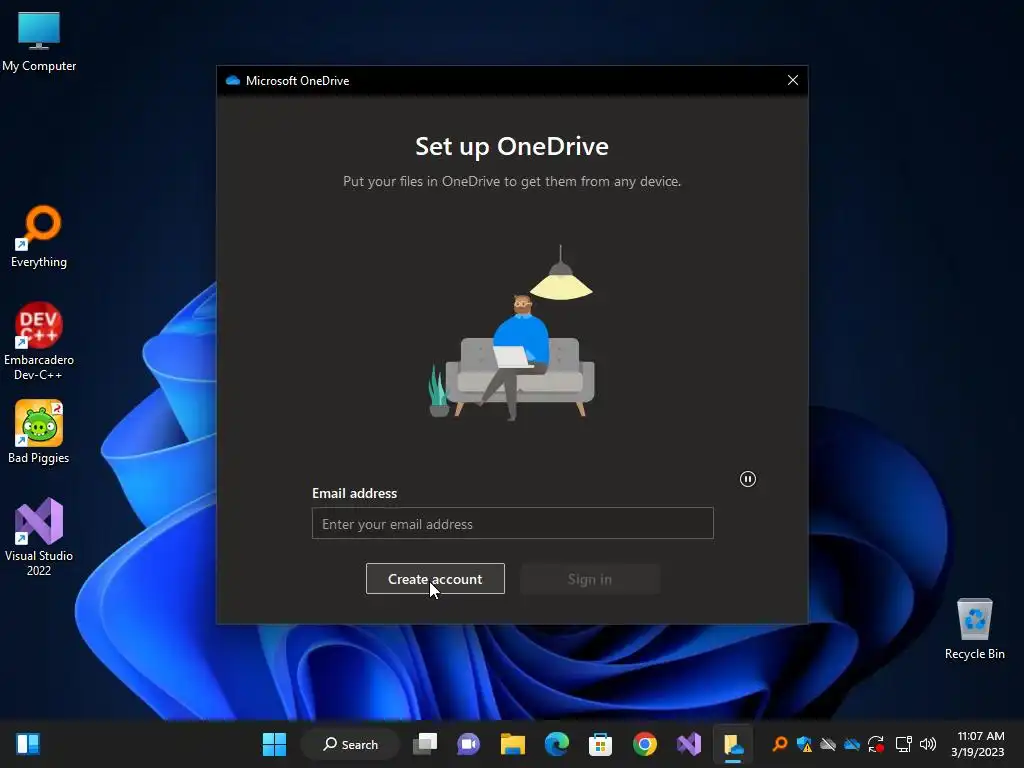Open the volume control in tray

tap(928, 744)
